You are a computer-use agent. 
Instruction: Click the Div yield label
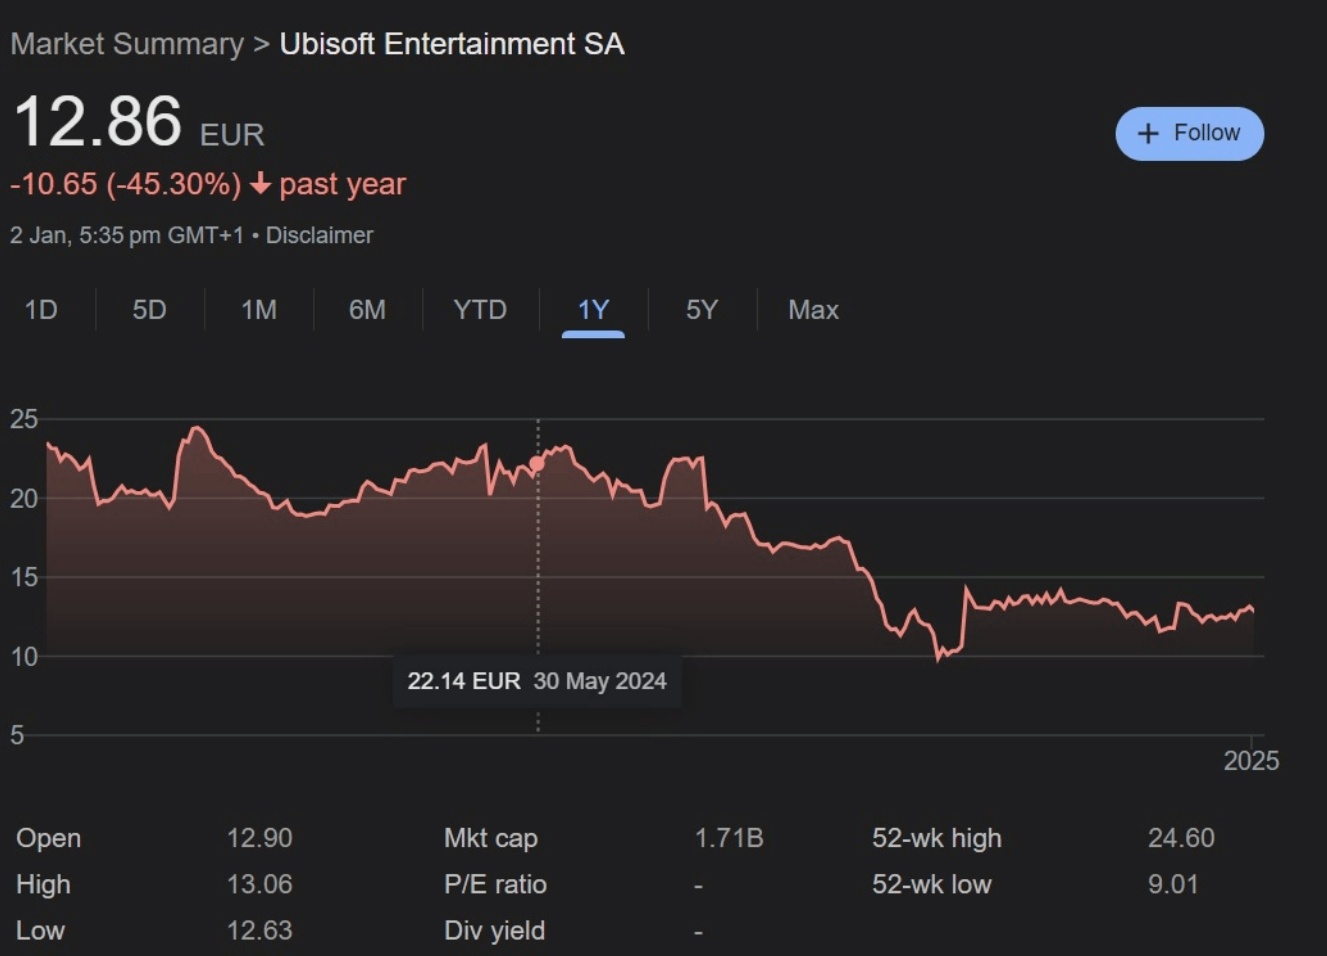494,930
